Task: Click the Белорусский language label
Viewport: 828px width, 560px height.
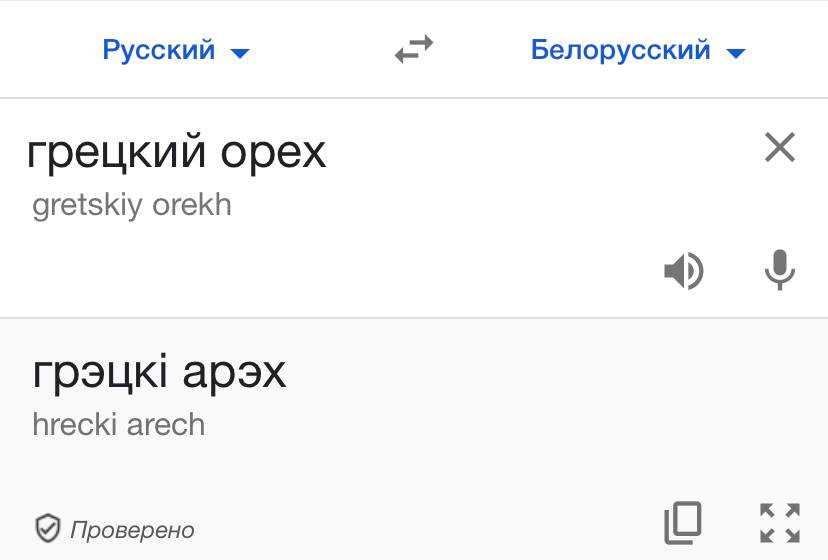Action: pos(620,50)
